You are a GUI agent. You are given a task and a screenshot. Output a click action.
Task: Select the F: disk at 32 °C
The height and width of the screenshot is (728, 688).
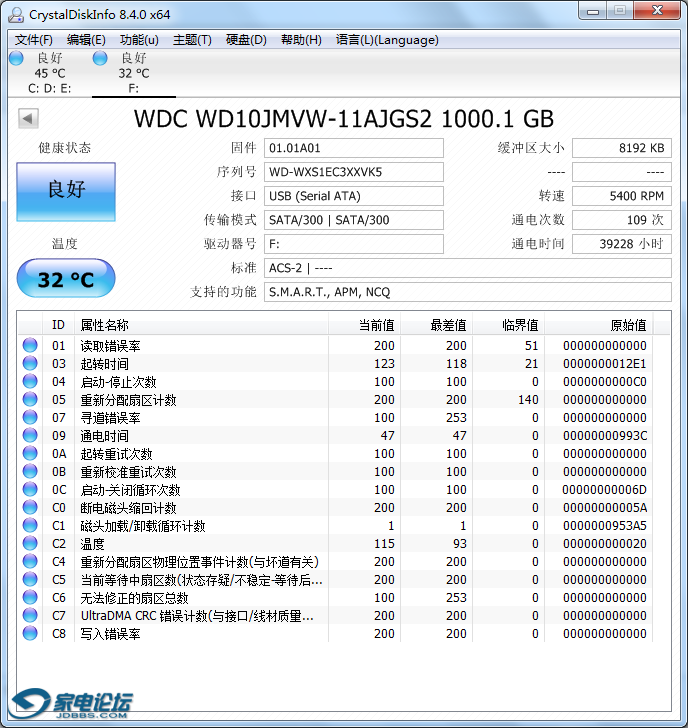point(134,73)
